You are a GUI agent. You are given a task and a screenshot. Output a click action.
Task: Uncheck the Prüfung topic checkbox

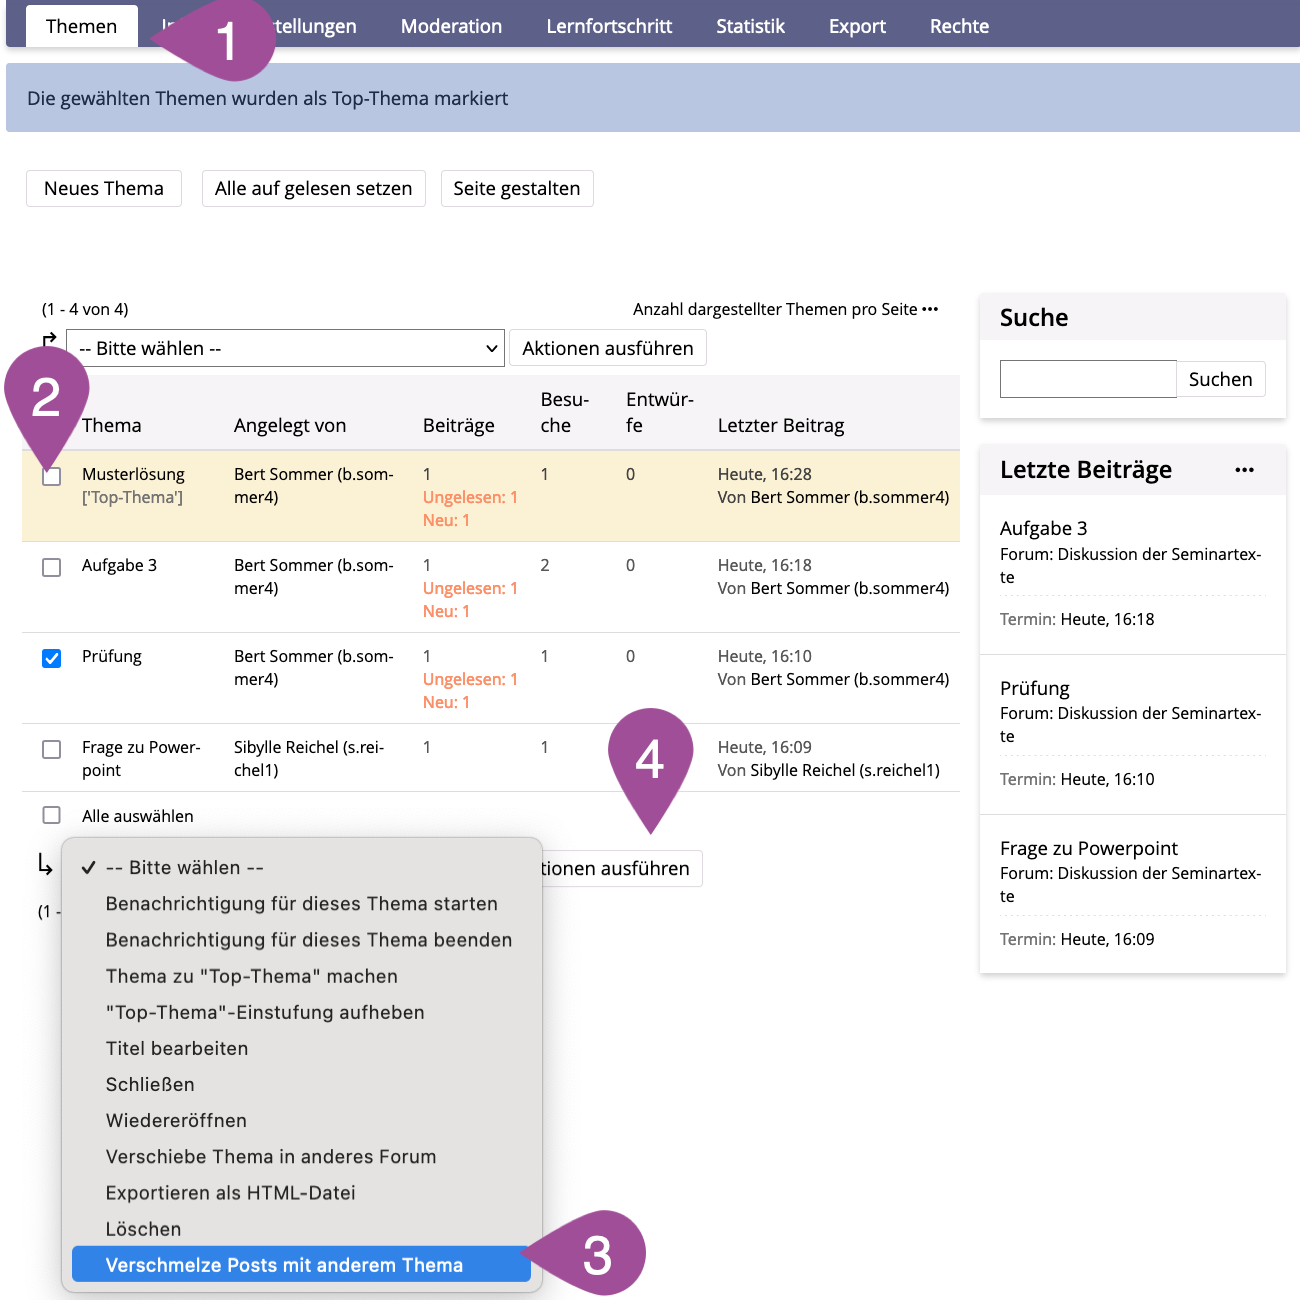pyautogui.click(x=52, y=658)
